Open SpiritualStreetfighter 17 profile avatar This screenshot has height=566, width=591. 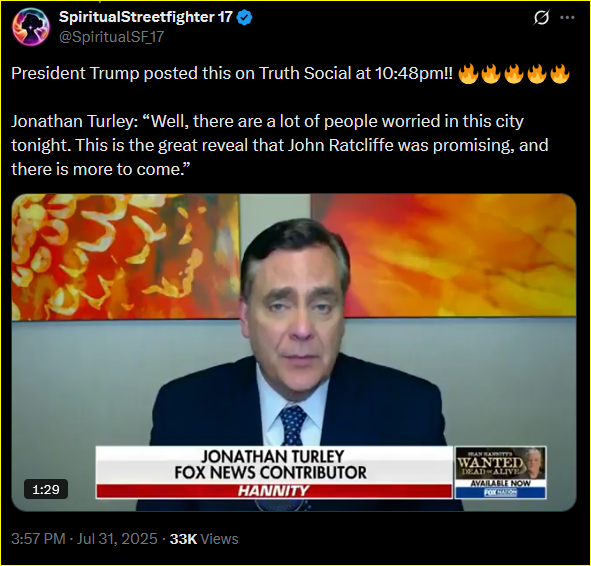(x=31, y=27)
